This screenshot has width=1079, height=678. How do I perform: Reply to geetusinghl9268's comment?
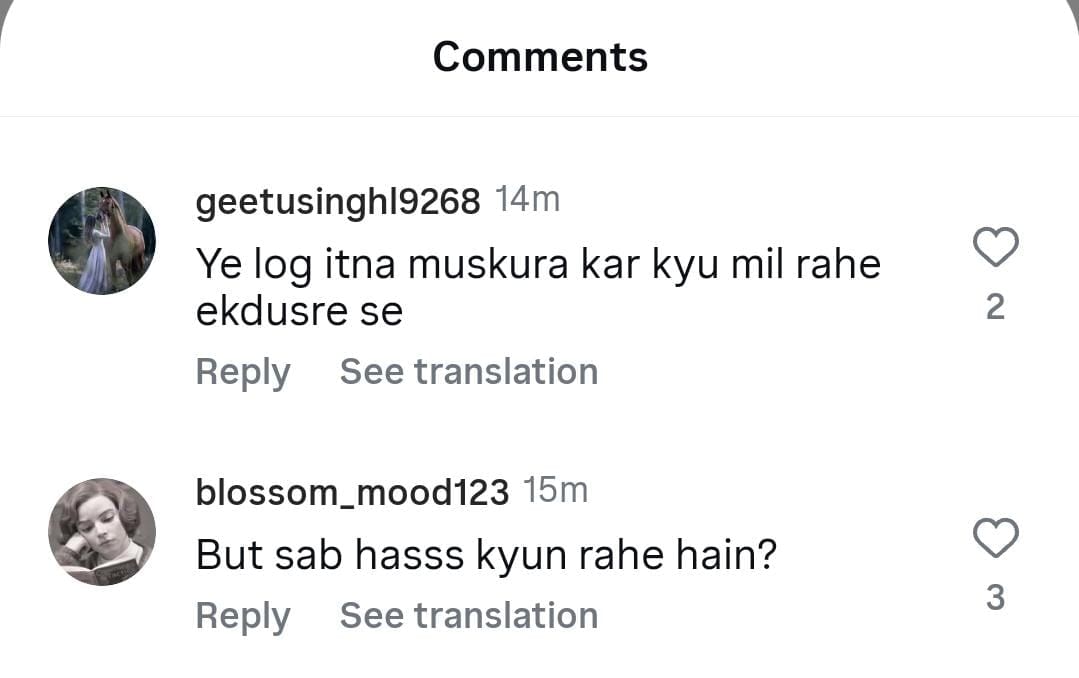(243, 372)
